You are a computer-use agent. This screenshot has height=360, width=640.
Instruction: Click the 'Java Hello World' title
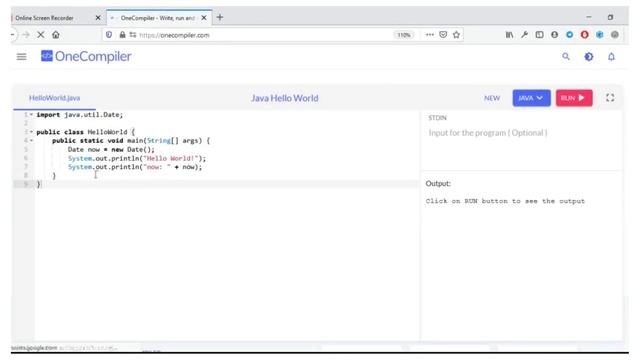point(284,98)
